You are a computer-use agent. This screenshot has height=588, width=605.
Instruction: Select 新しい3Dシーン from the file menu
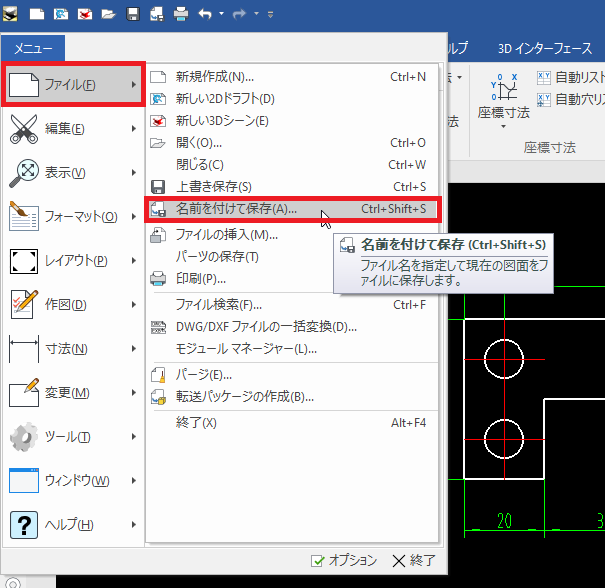click(222, 120)
